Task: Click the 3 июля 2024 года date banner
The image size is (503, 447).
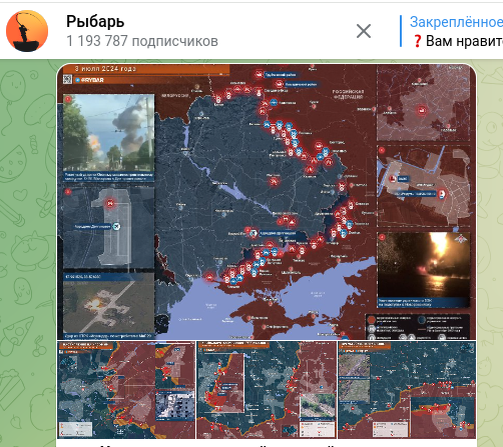Action: [x=105, y=69]
